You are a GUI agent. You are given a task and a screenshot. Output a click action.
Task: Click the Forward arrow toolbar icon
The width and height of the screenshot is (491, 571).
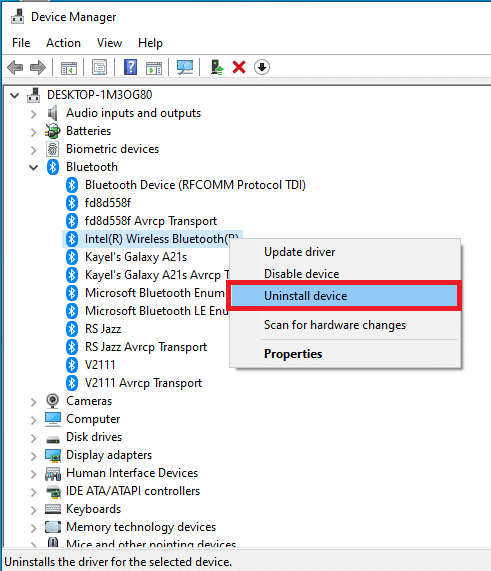[x=38, y=67]
